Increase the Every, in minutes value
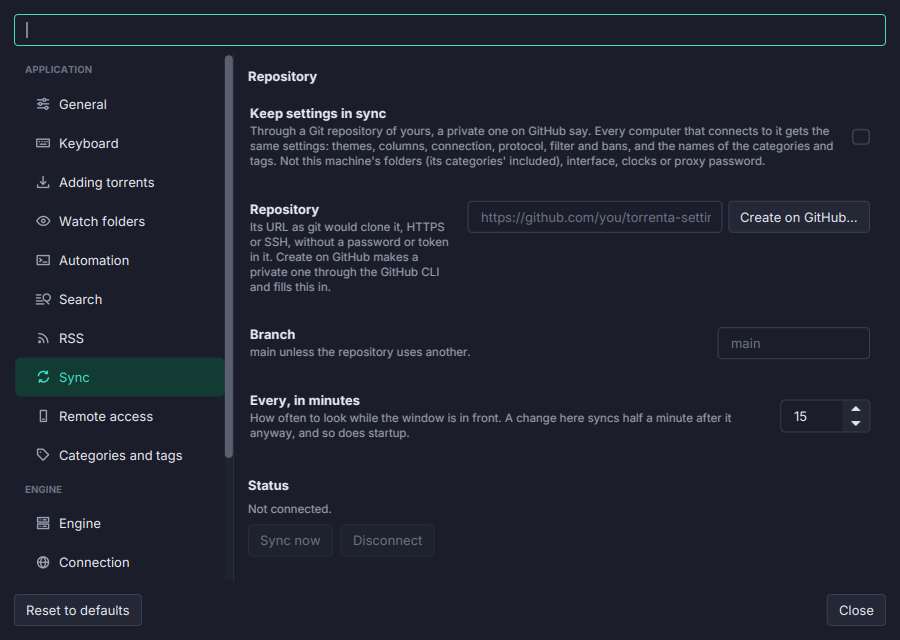This screenshot has width=900, height=640. pyautogui.click(x=856, y=409)
